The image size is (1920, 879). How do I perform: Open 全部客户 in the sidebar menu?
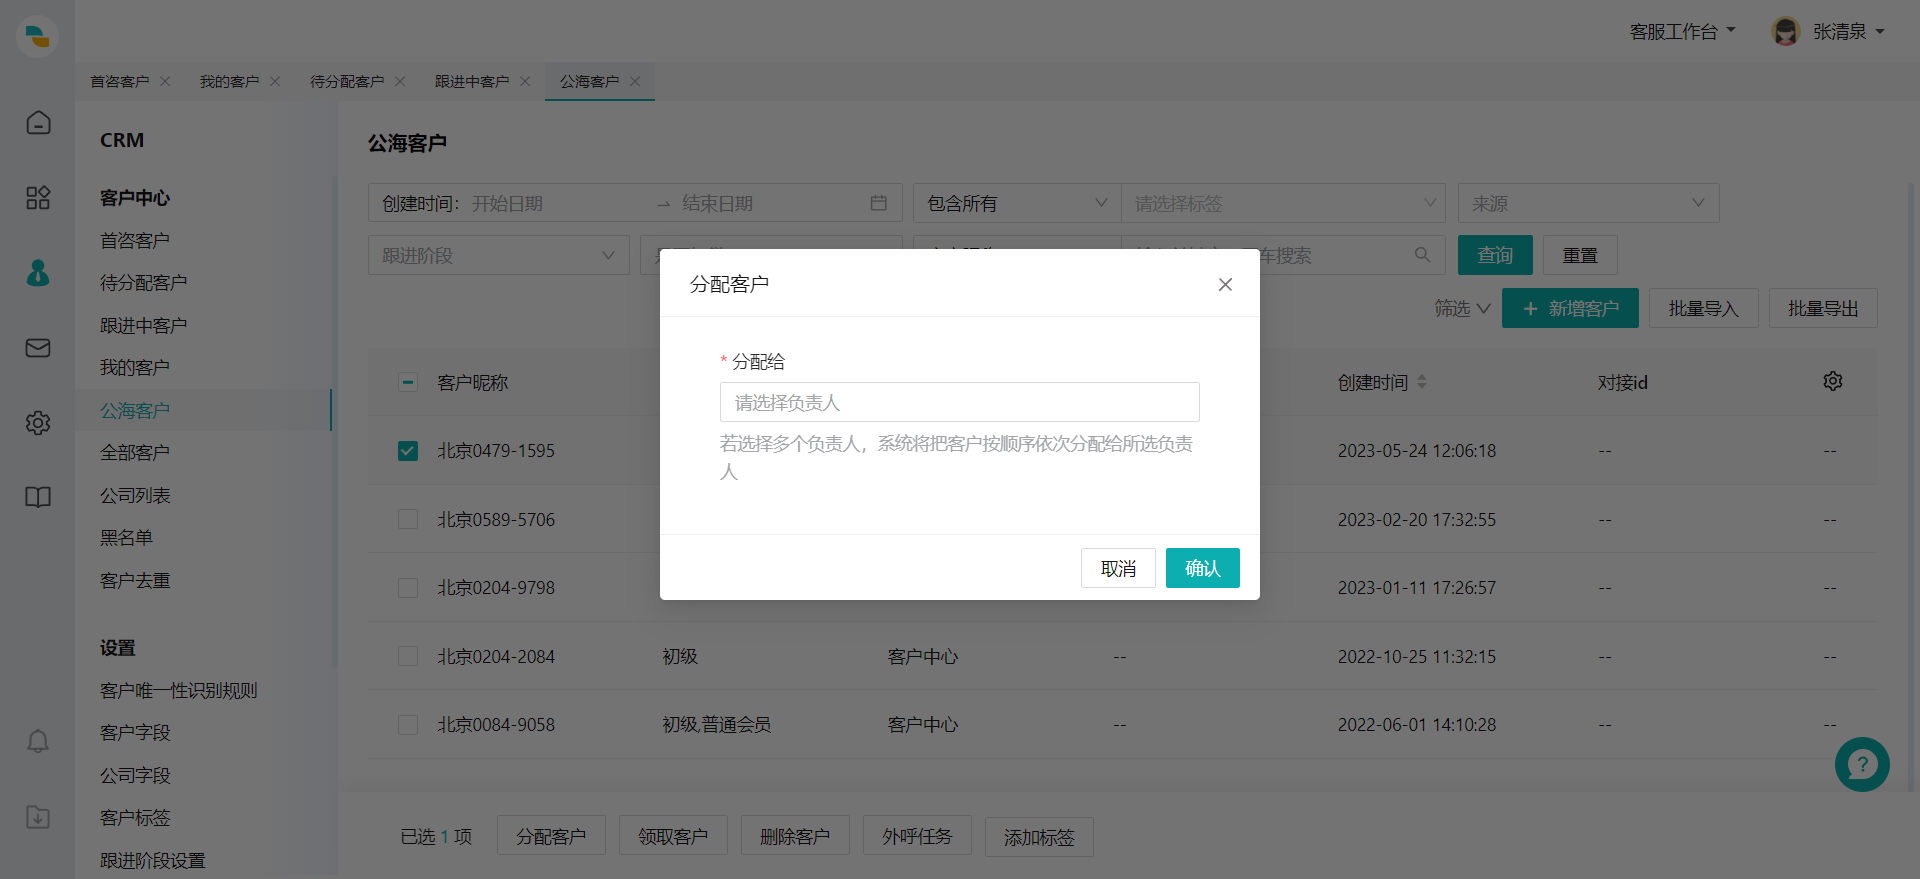[x=135, y=453]
